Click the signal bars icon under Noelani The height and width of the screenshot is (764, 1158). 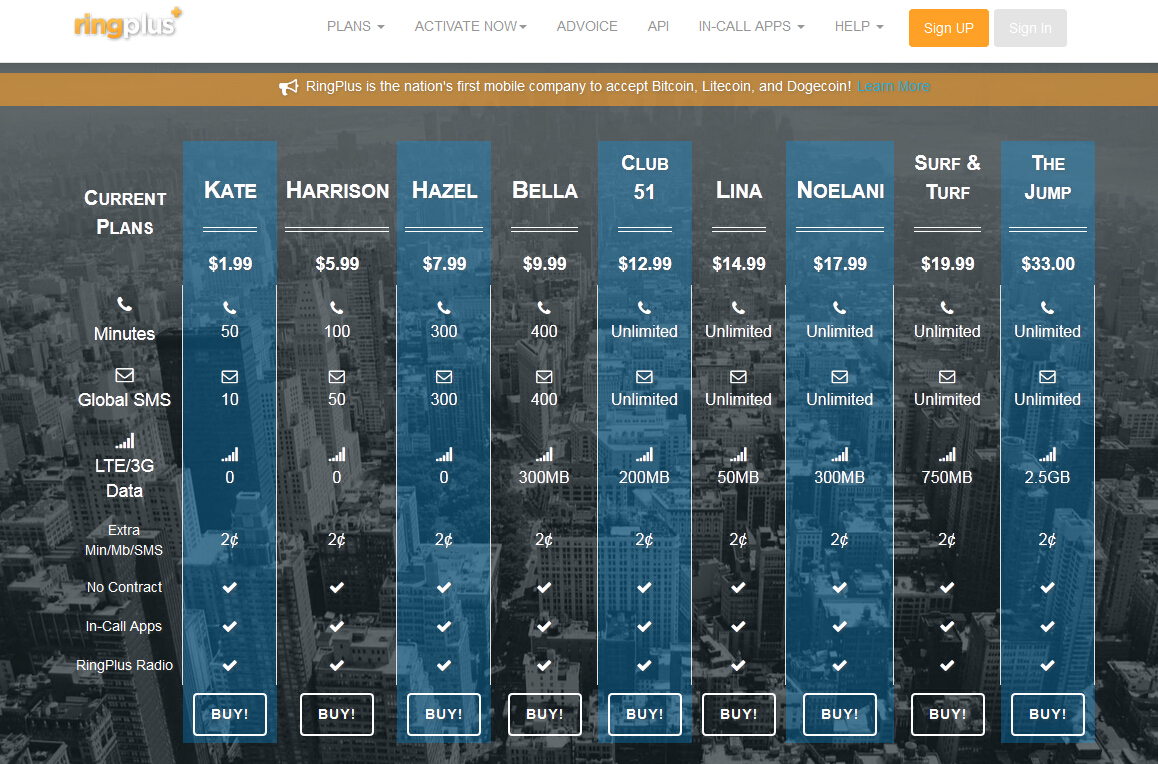(x=840, y=454)
